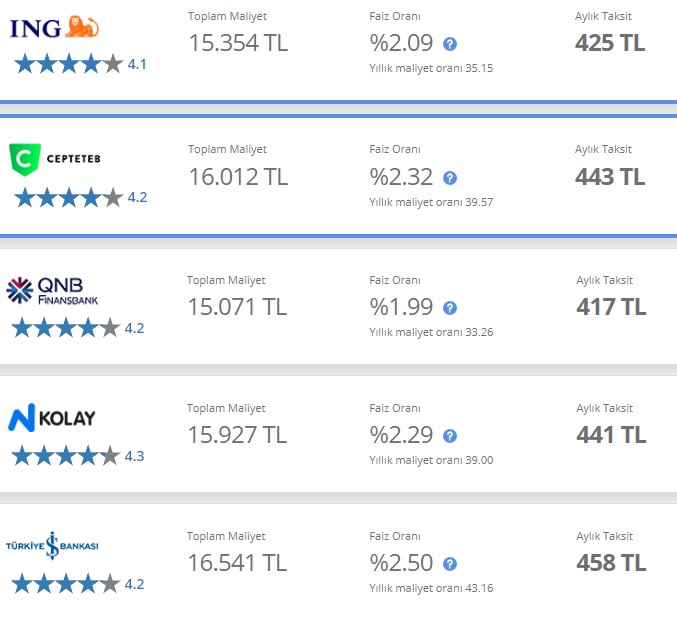
Task: Click İş Bankası 4.2 star rating
Action: tap(78, 583)
